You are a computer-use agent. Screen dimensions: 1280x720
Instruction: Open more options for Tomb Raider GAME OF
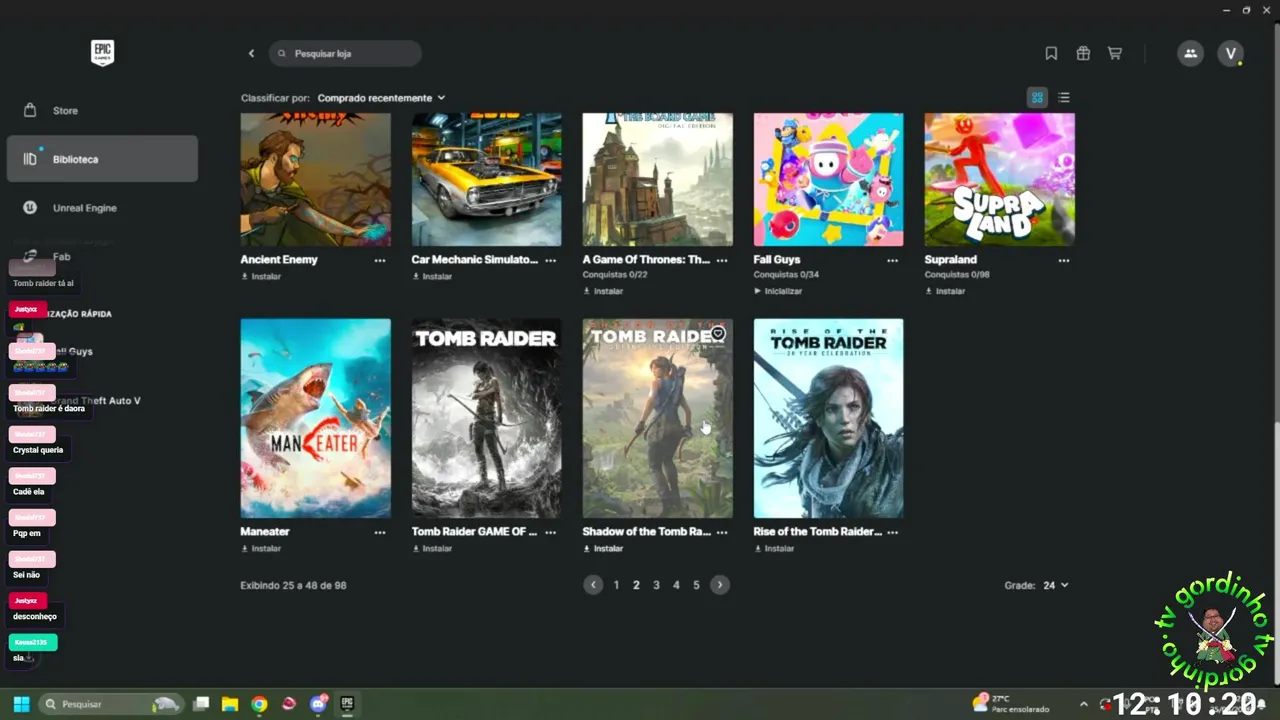(x=550, y=533)
